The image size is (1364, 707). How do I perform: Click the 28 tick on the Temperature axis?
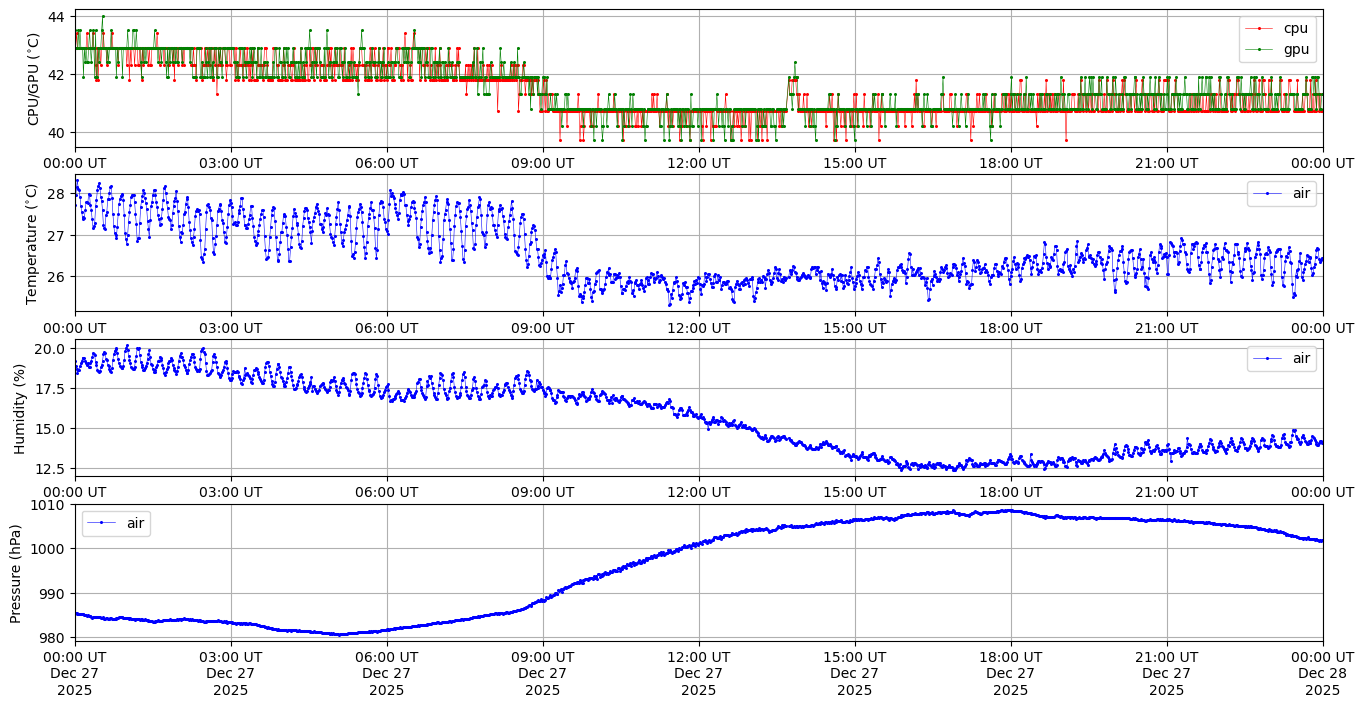[57, 194]
